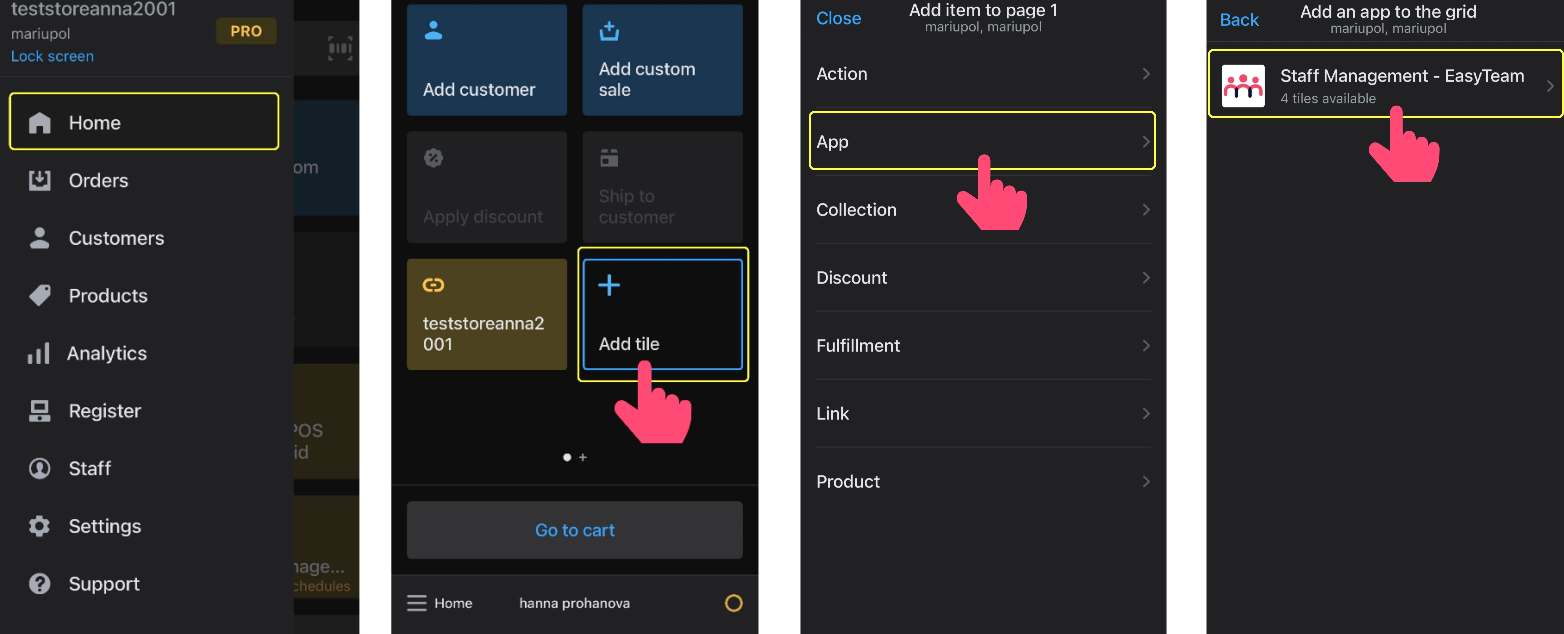Click the Customers person icon

pyautogui.click(x=39, y=238)
